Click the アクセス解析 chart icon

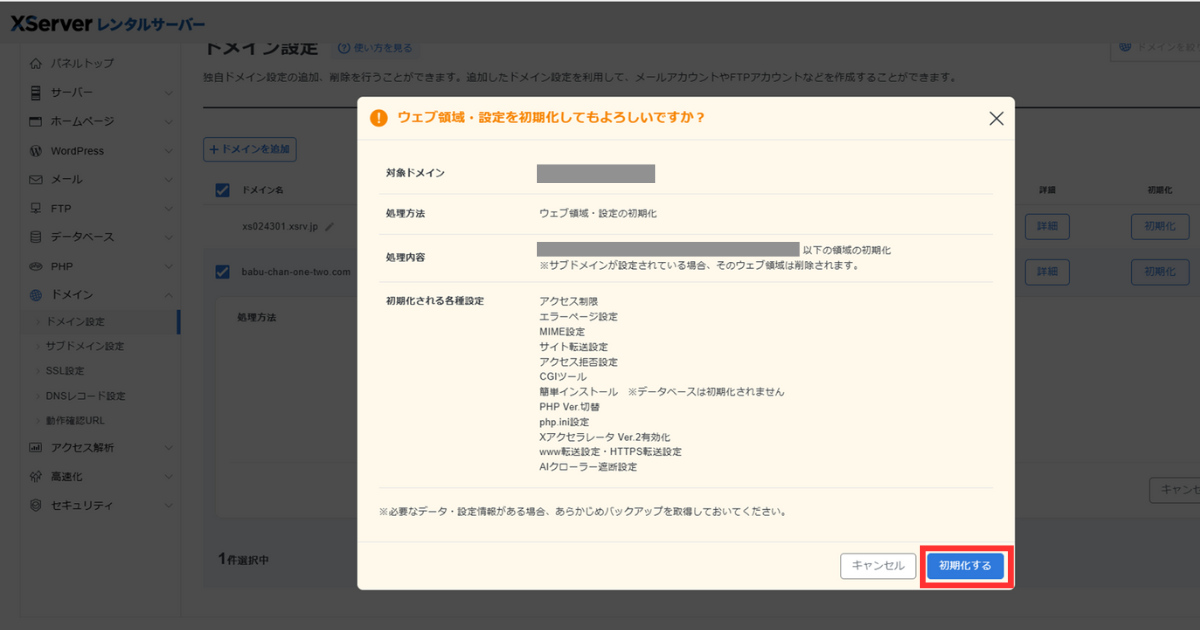[x=36, y=448]
